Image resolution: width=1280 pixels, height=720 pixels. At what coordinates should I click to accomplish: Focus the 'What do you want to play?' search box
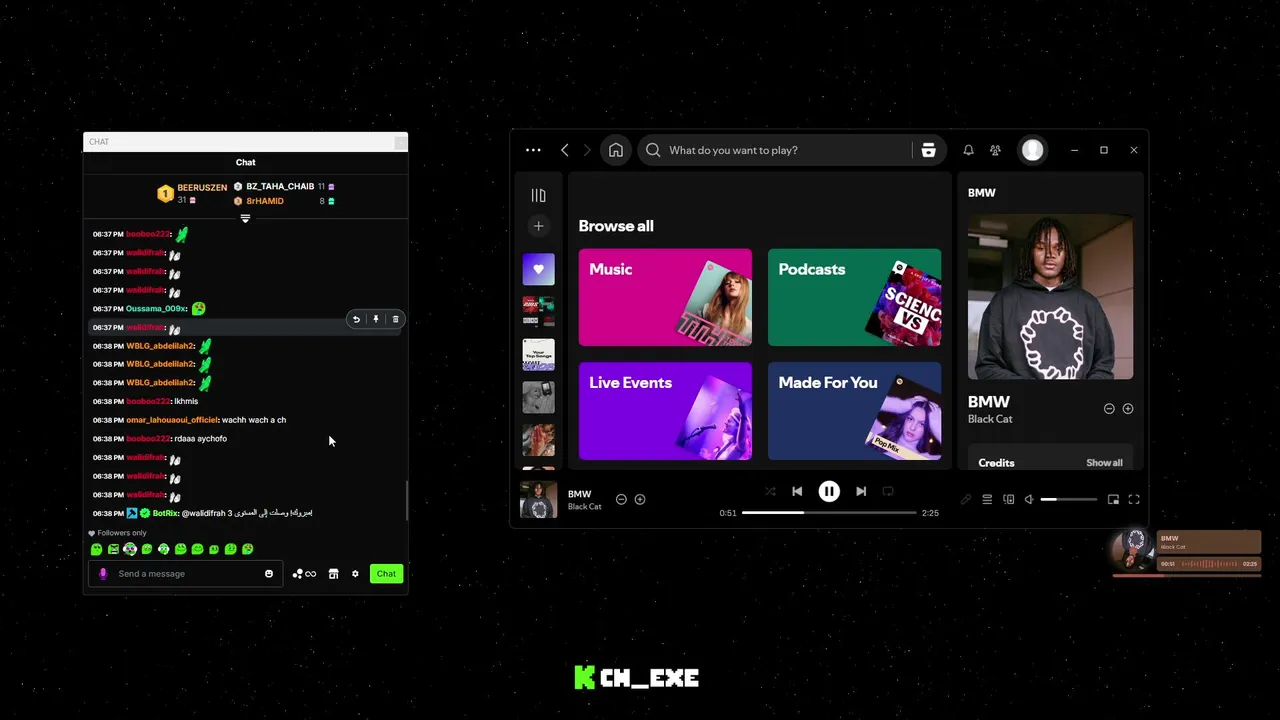click(791, 150)
